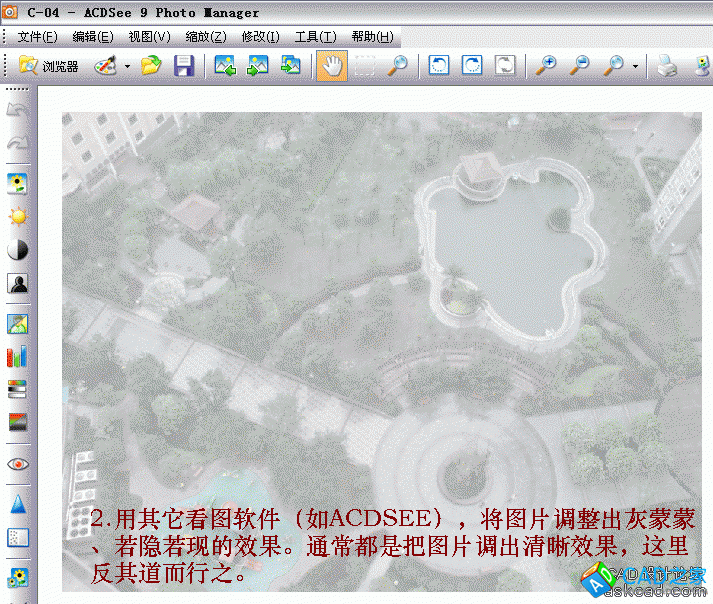Rotate image clockwise
The width and height of the screenshot is (713, 604).
coord(472,66)
